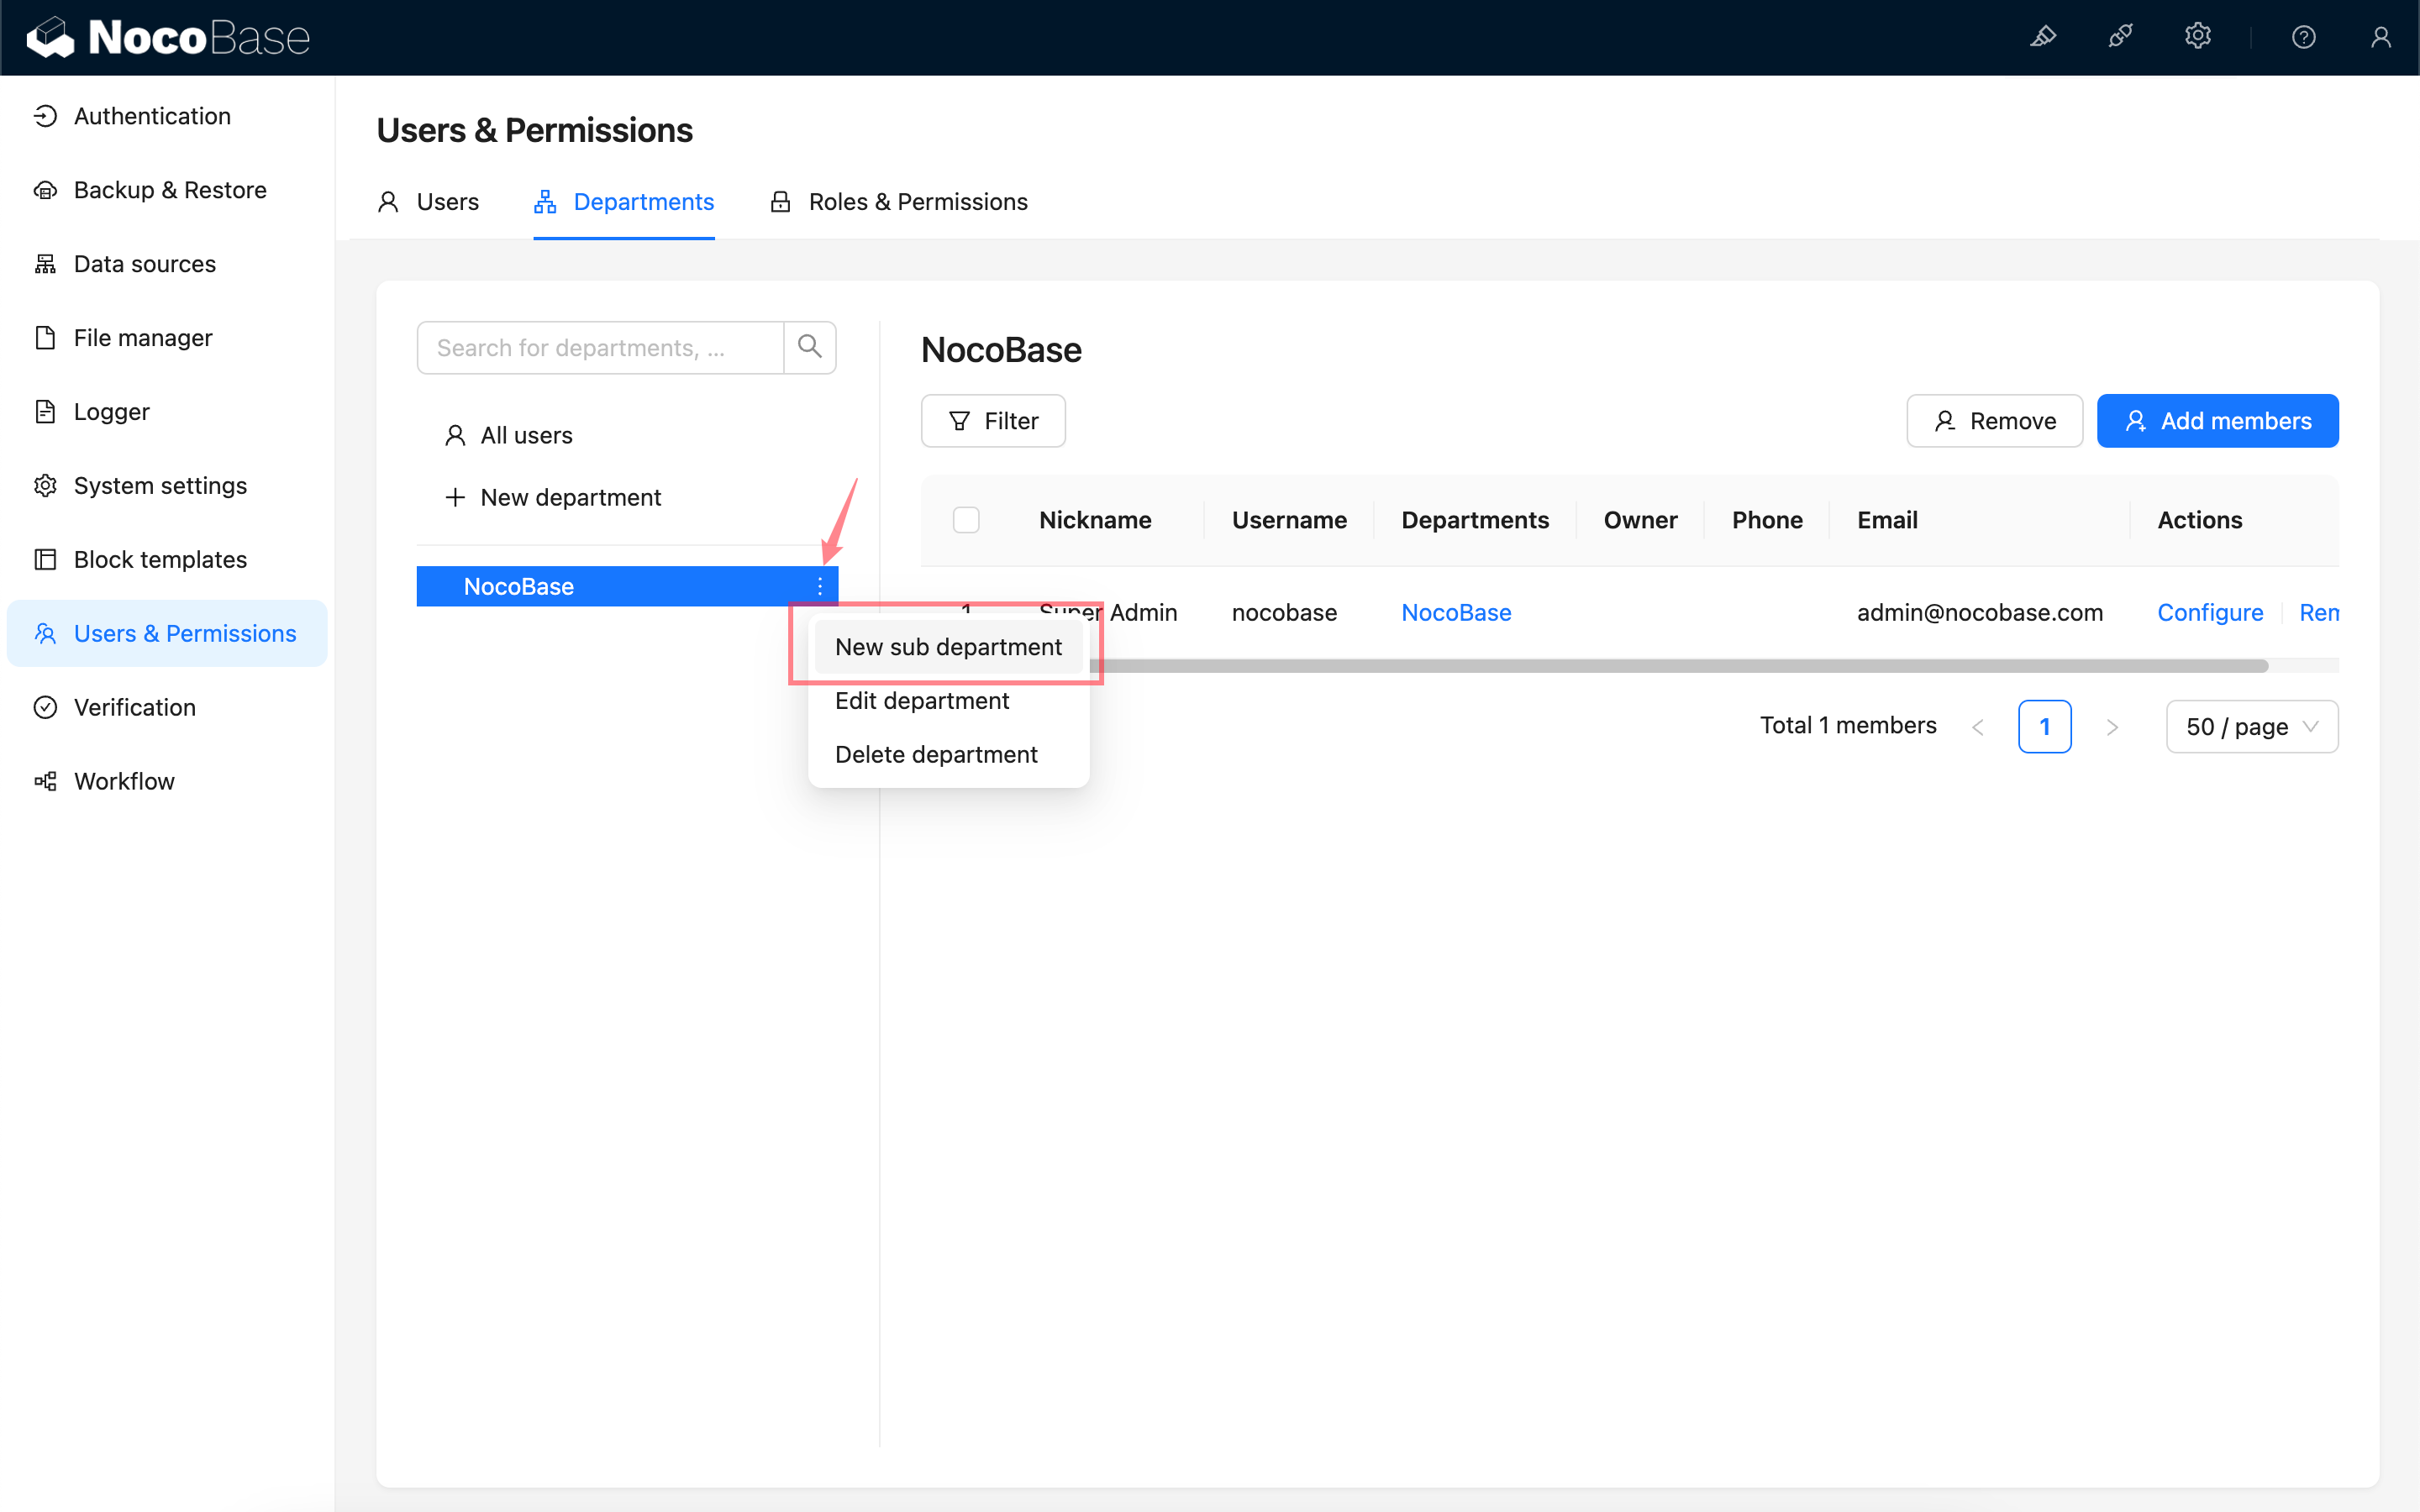The height and width of the screenshot is (1512, 2420).
Task: Open Workflow in the sidebar
Action: pyautogui.click(x=124, y=781)
